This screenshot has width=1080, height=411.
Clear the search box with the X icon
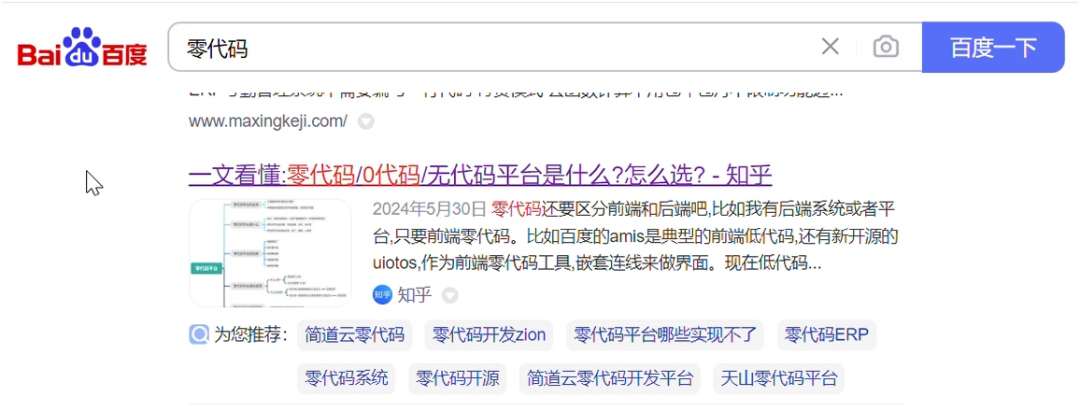point(830,47)
